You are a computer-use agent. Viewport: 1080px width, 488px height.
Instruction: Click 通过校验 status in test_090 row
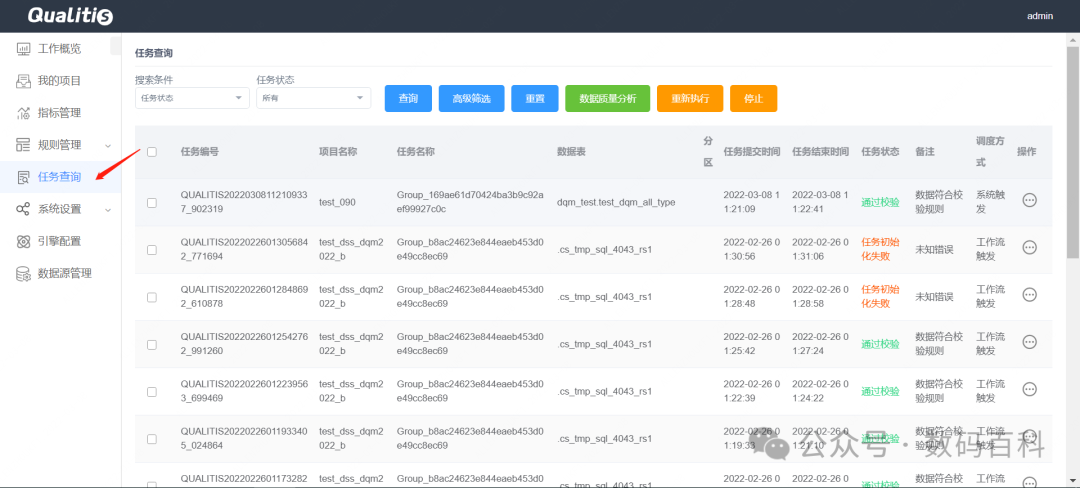pyautogui.click(x=880, y=202)
